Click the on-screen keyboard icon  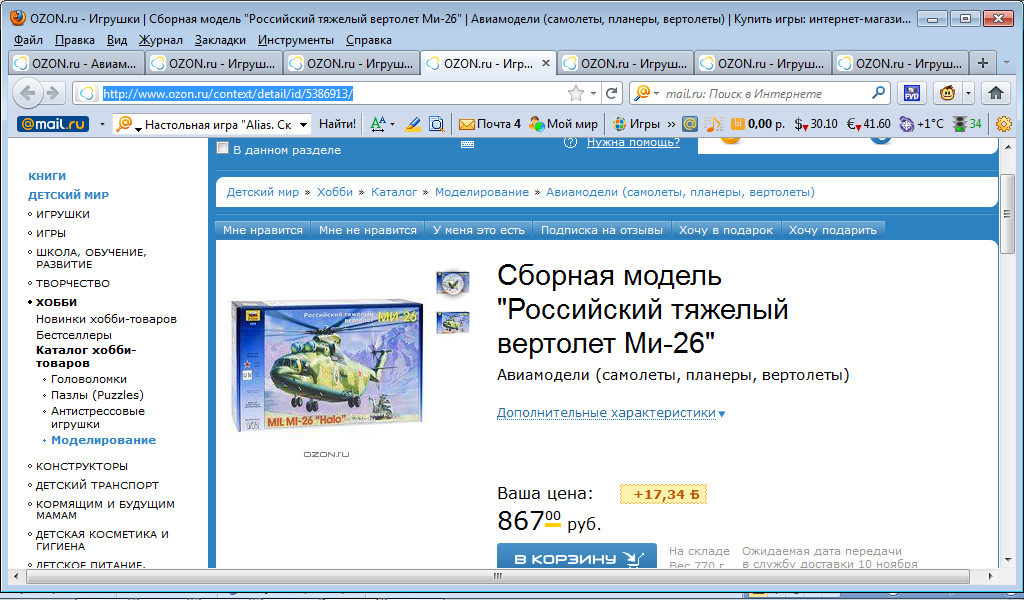click(467, 144)
